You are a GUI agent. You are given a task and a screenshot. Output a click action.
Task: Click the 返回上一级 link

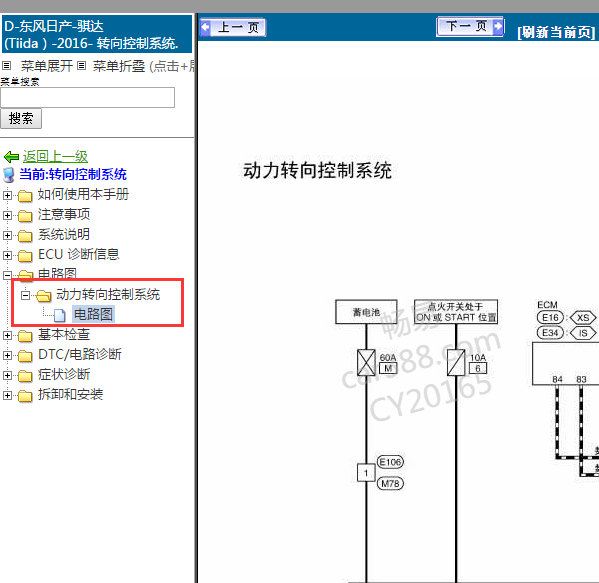point(55,156)
